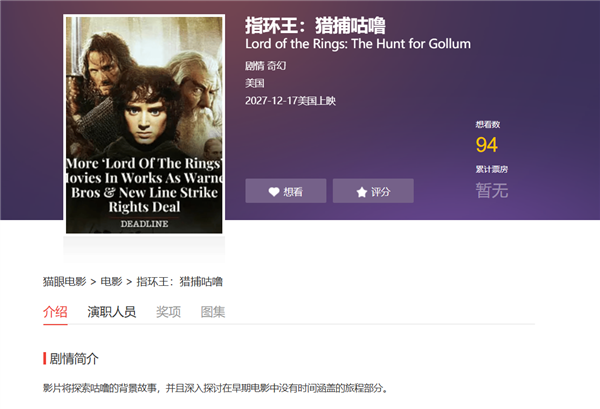This screenshot has height=409, width=600.
Task: Click the 2027-12-17 release date text
Action: click(290, 101)
